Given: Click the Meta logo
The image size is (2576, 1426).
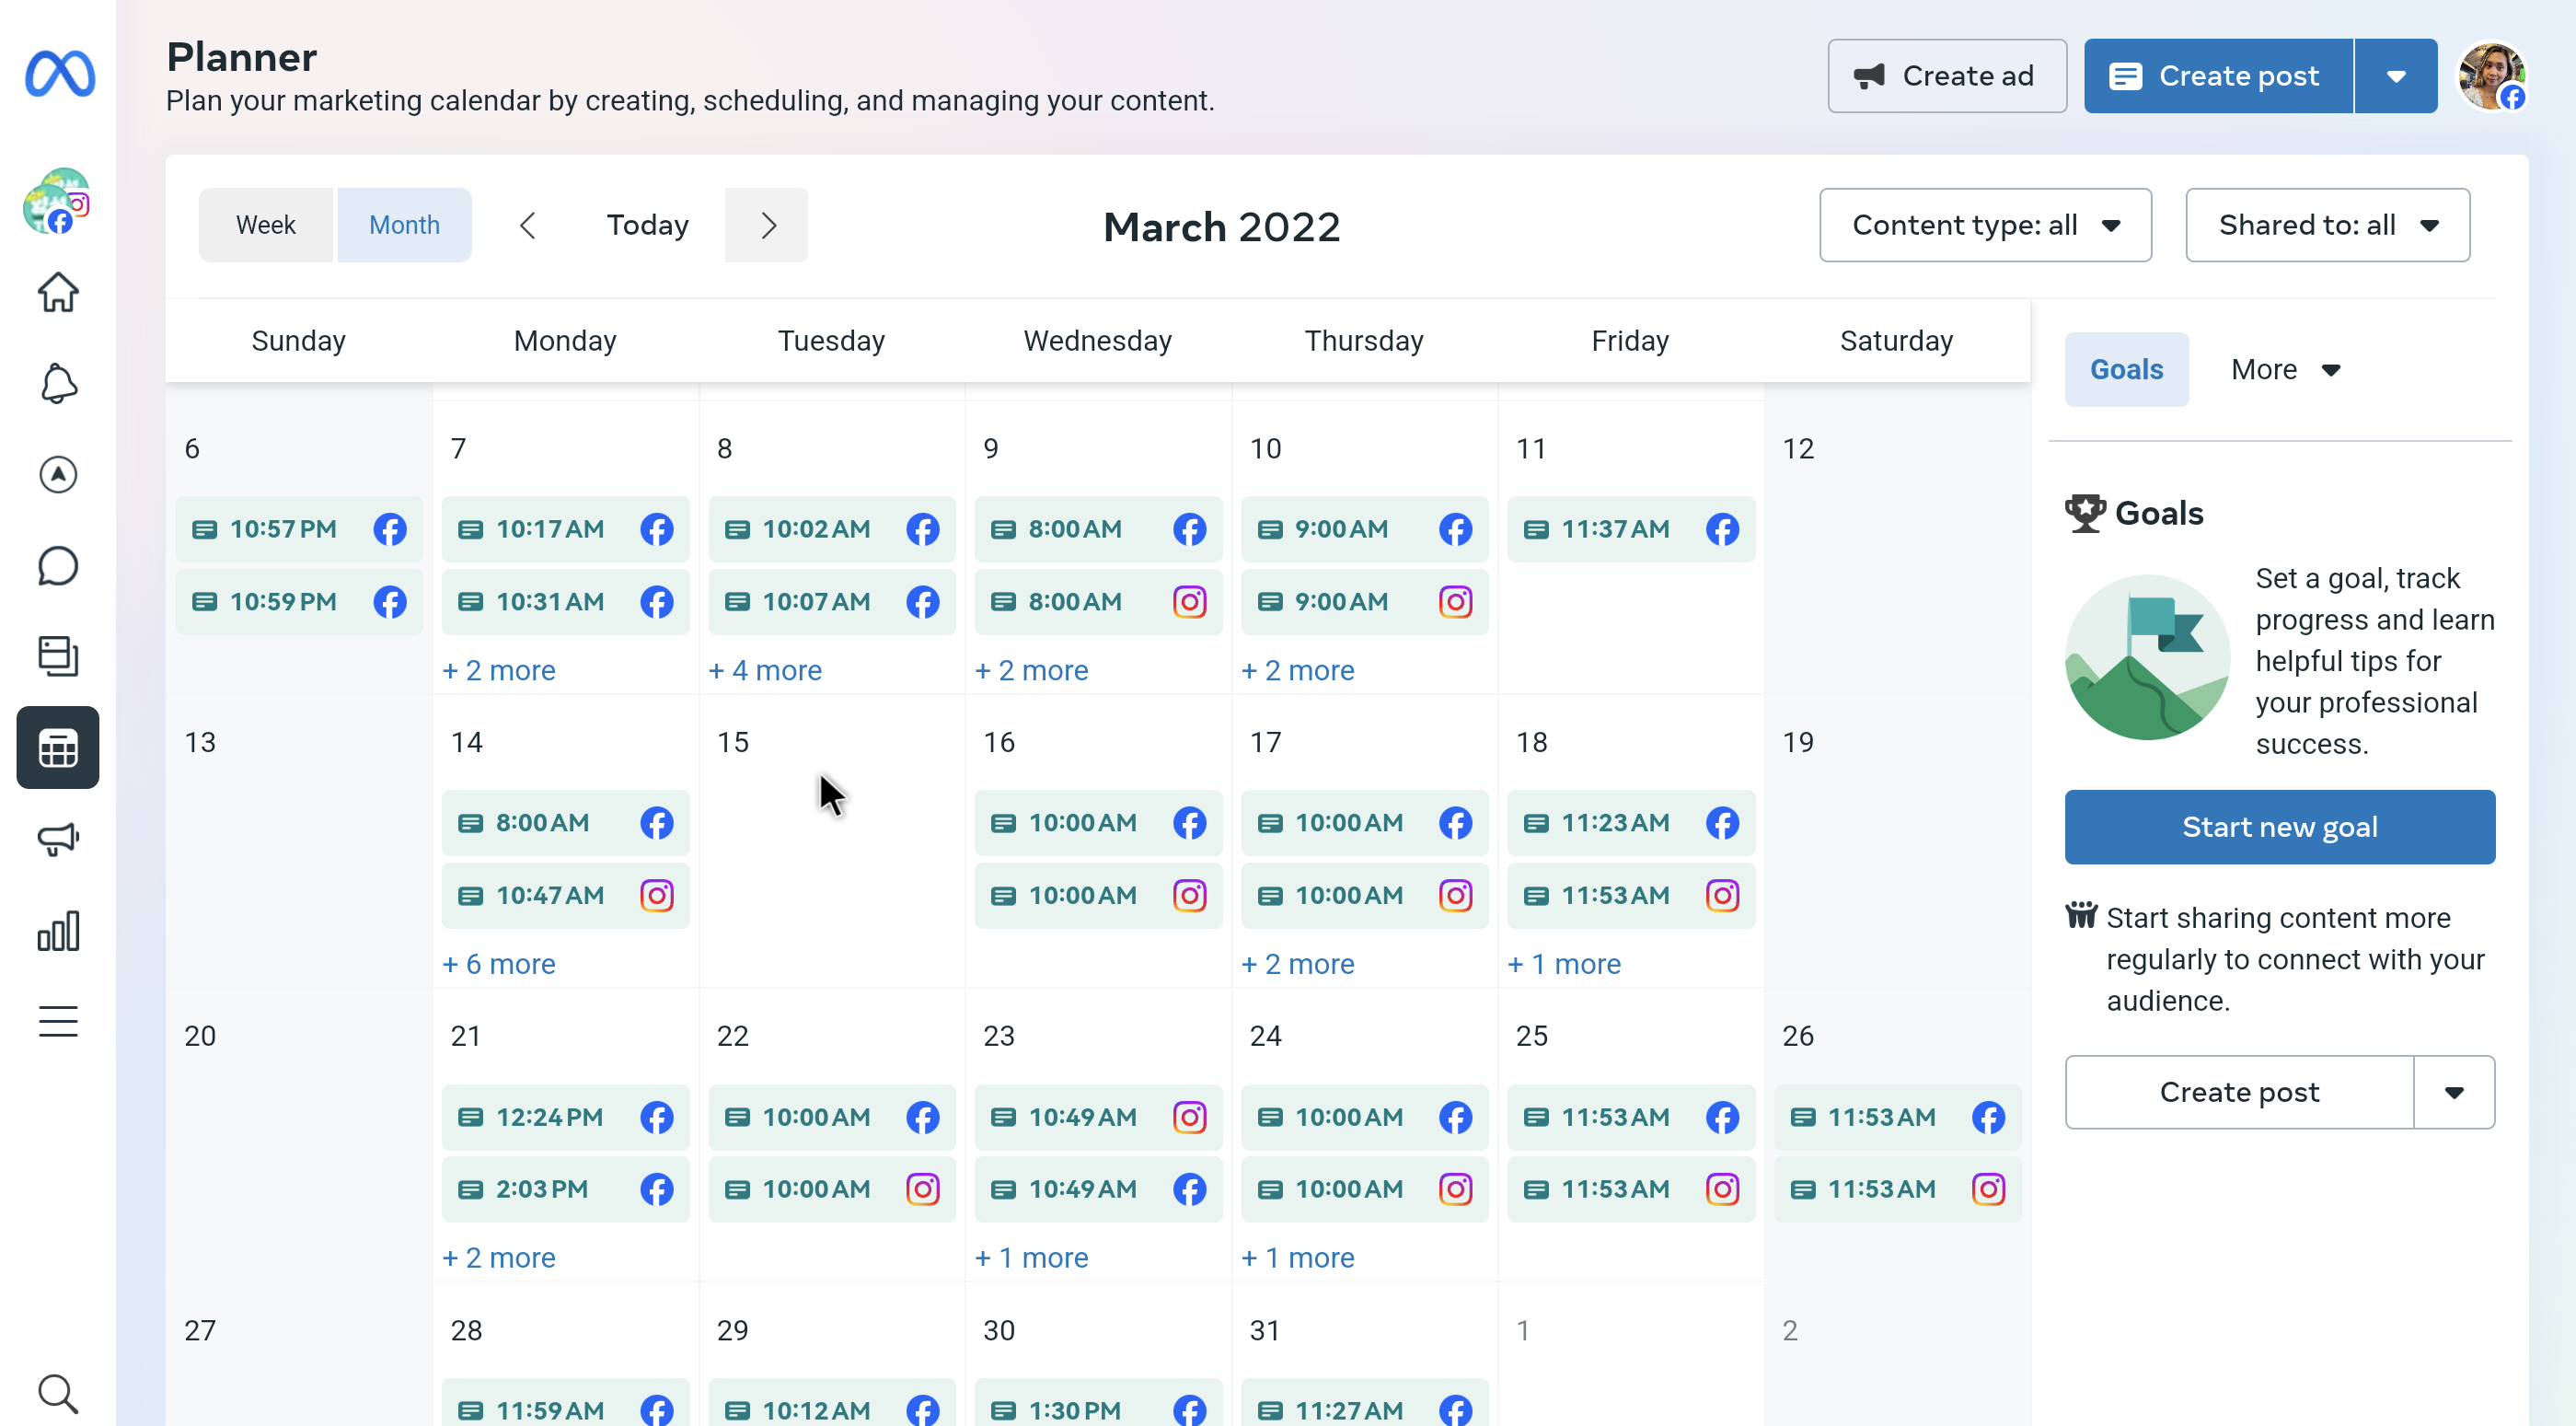Looking at the screenshot, I should (60, 74).
